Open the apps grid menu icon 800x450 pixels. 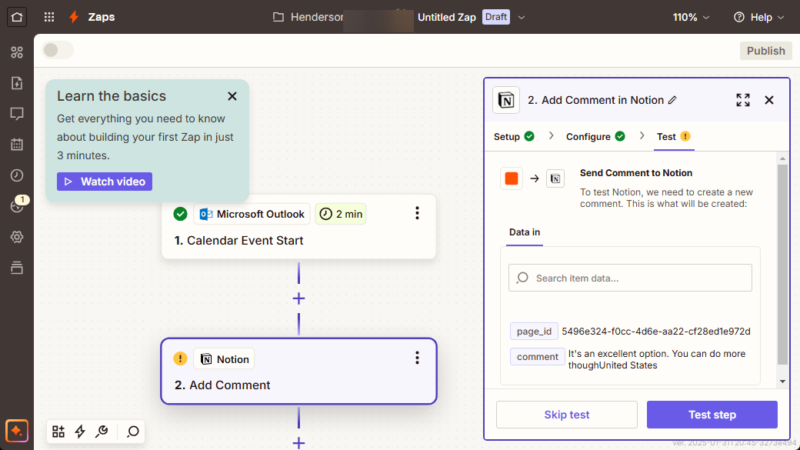coord(49,17)
